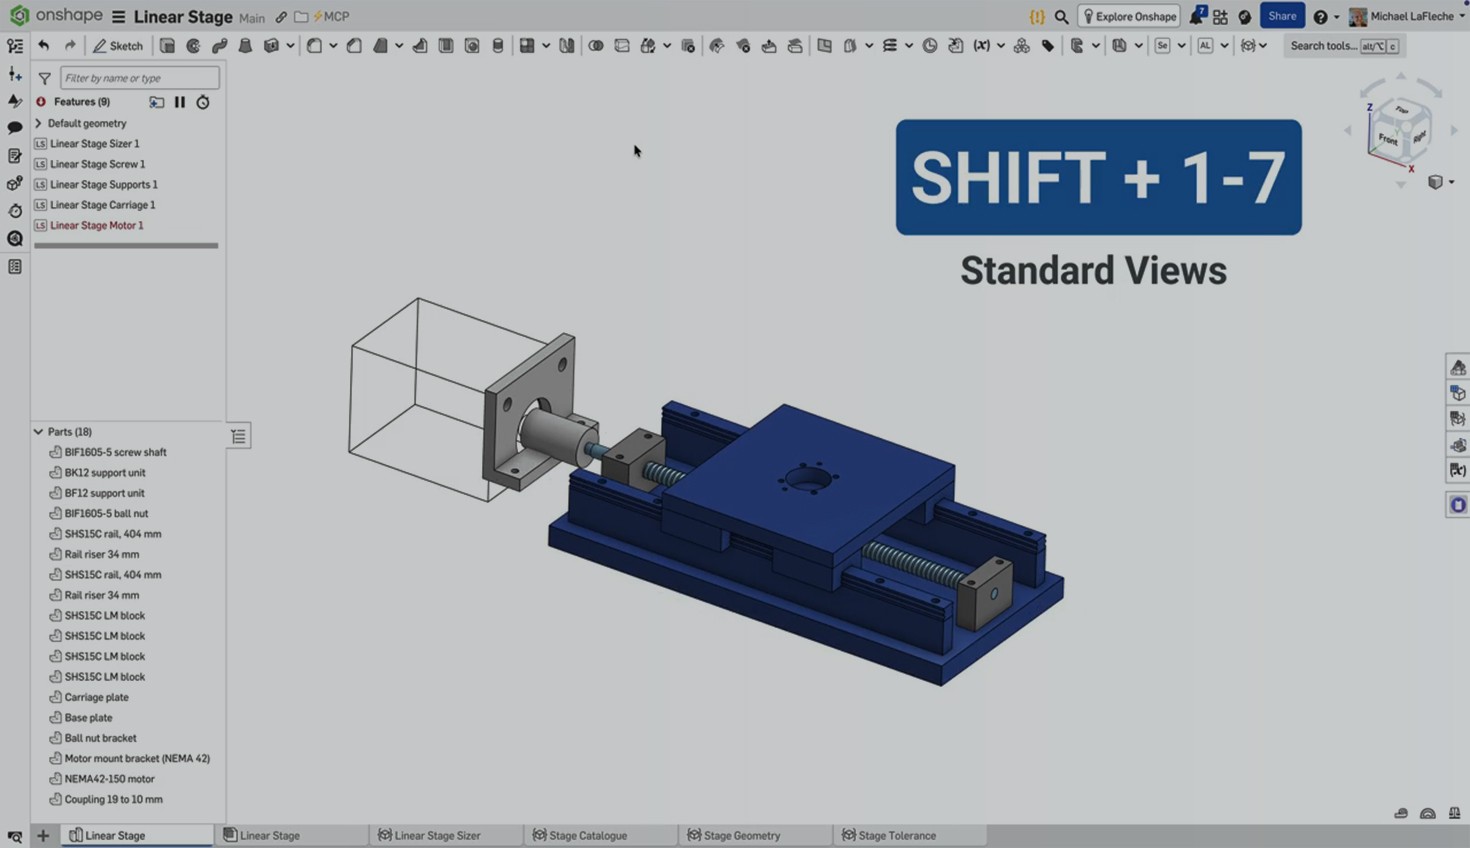Select the Revolve tool icon
Image resolution: width=1470 pixels, height=848 pixels.
pyautogui.click(x=193, y=46)
